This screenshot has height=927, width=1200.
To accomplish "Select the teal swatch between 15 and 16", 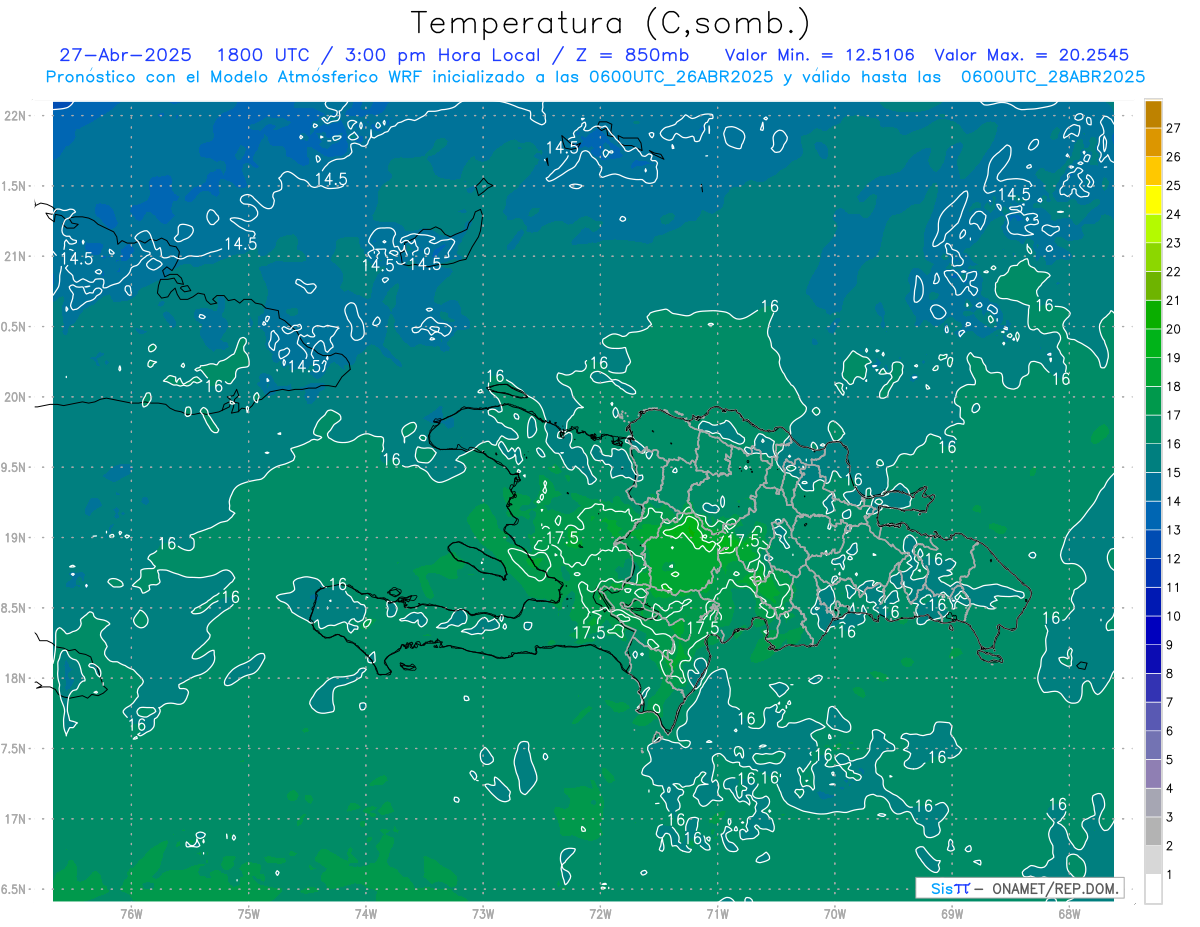I will tap(1153, 458).
